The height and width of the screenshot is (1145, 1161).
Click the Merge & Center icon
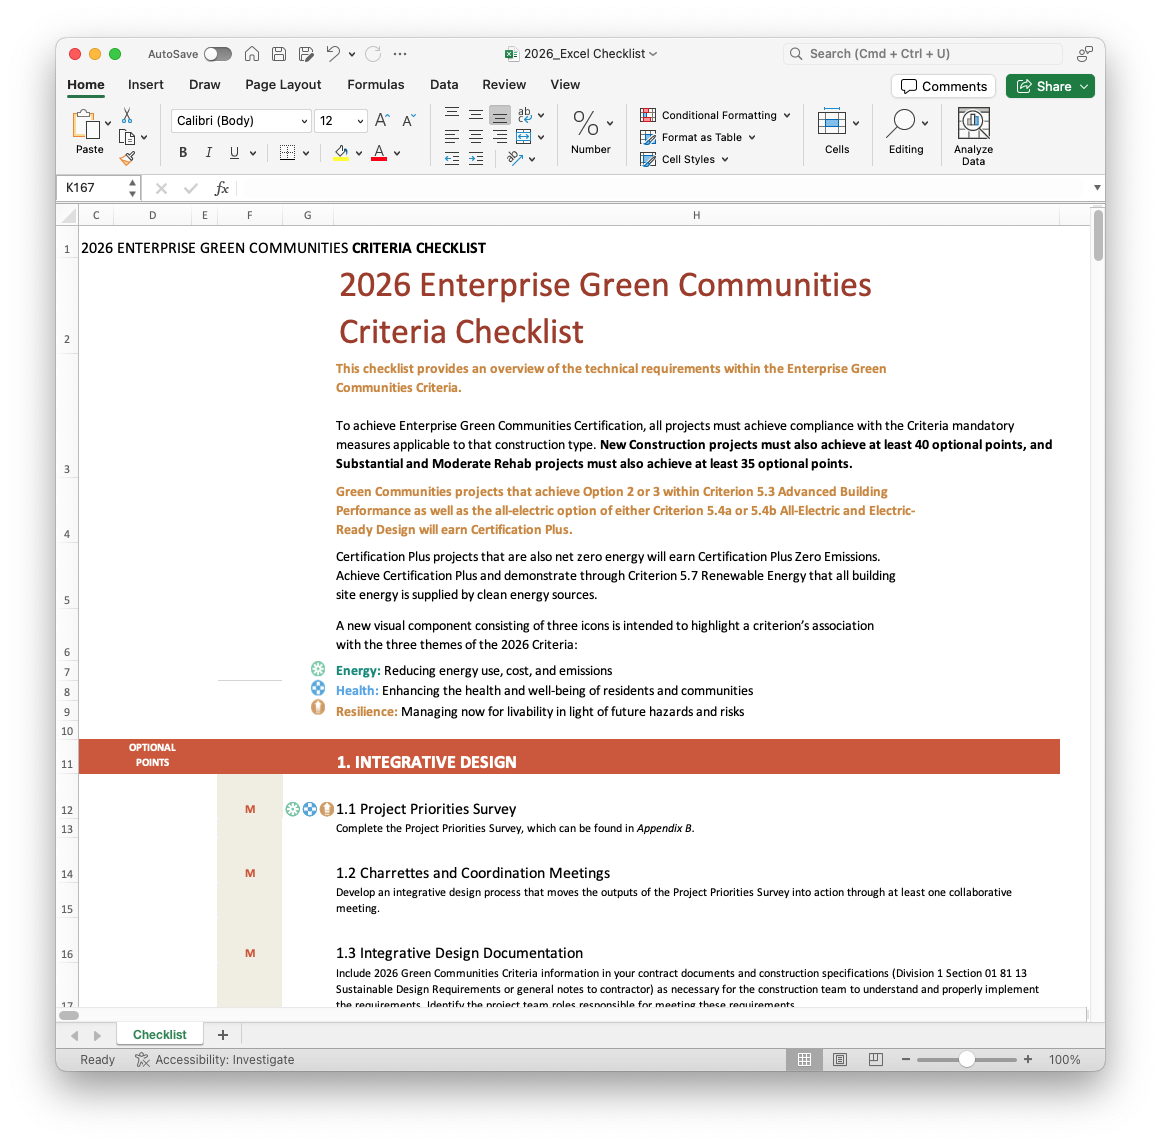click(524, 137)
